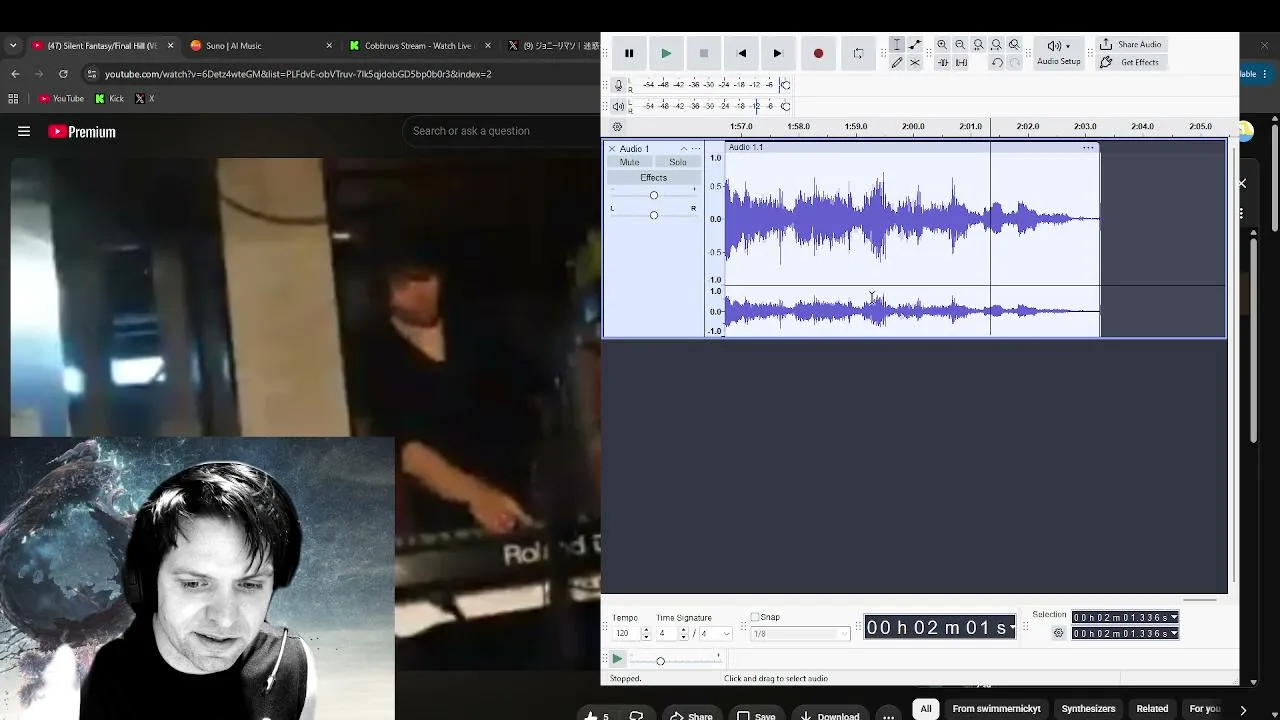Click the Share Audio button
Viewport: 1280px width, 720px height.
click(x=1130, y=45)
